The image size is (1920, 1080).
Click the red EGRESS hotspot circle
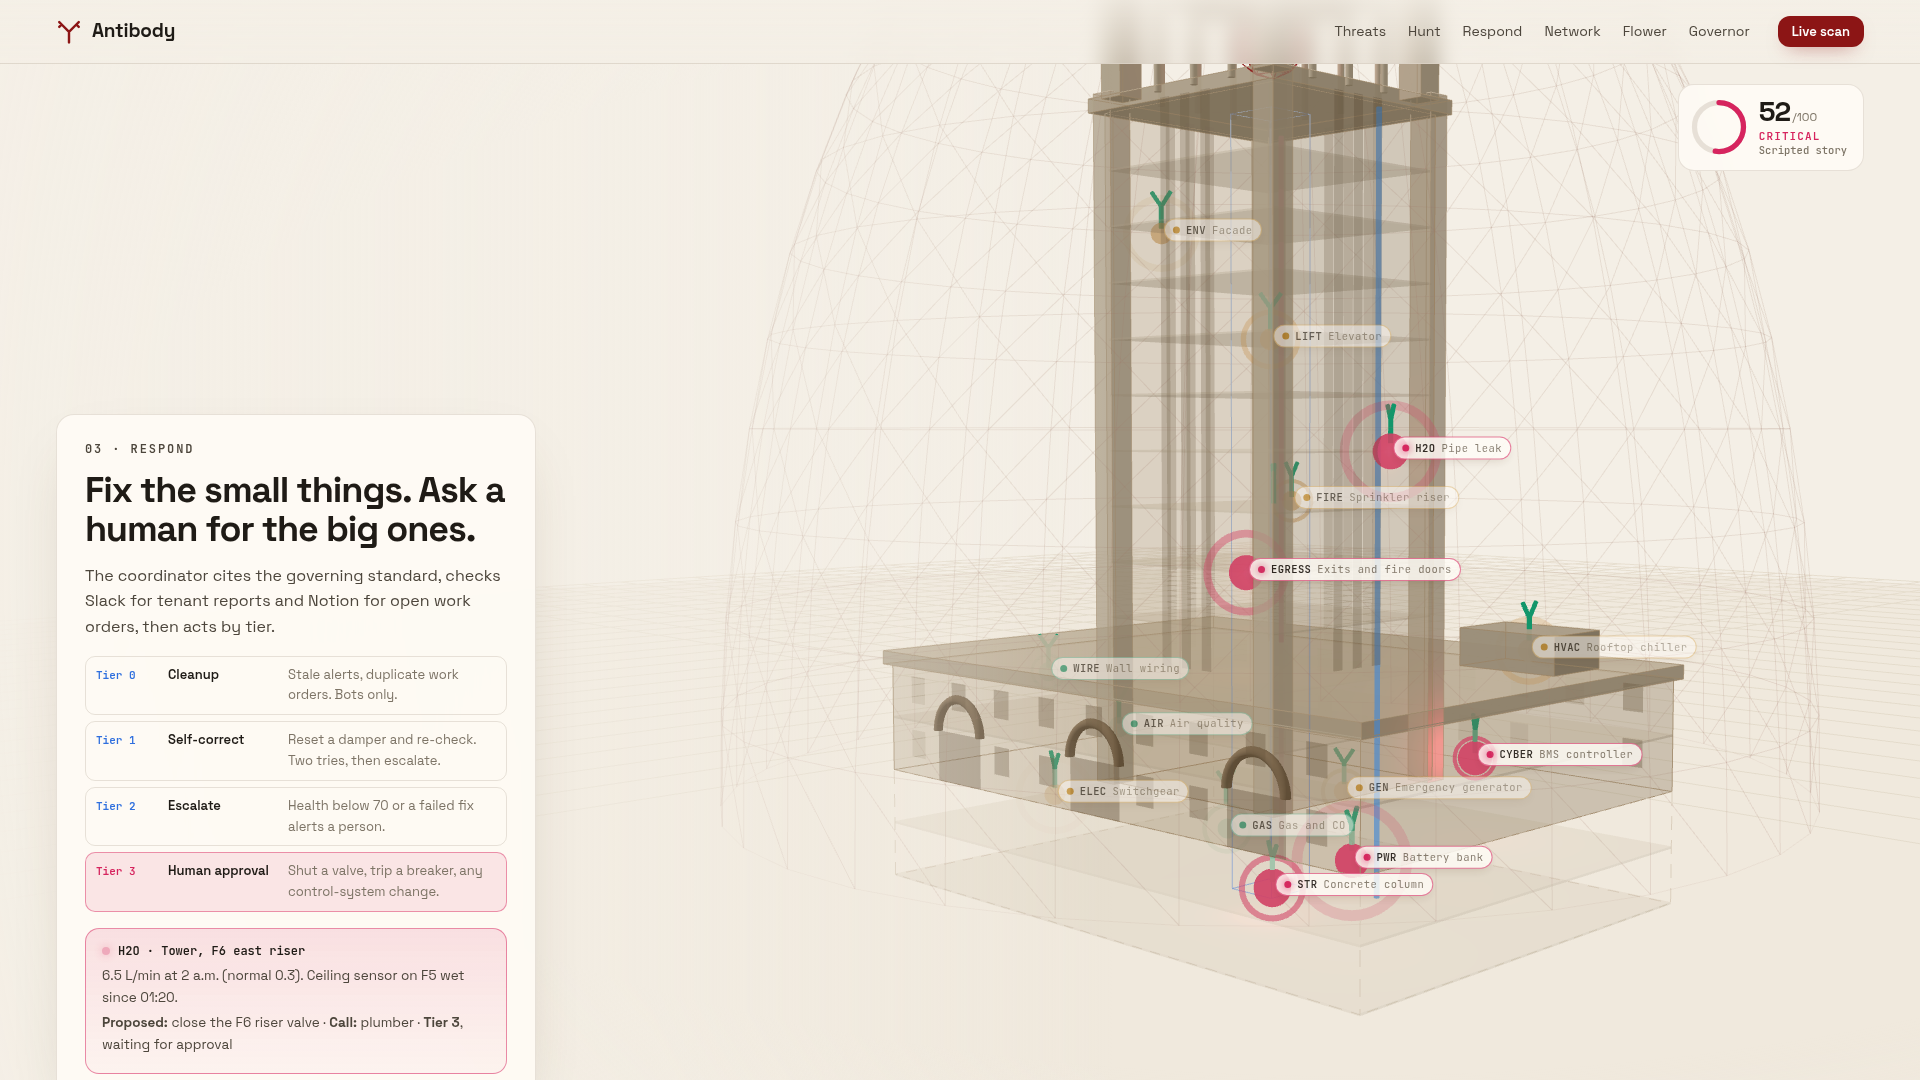coord(1245,572)
